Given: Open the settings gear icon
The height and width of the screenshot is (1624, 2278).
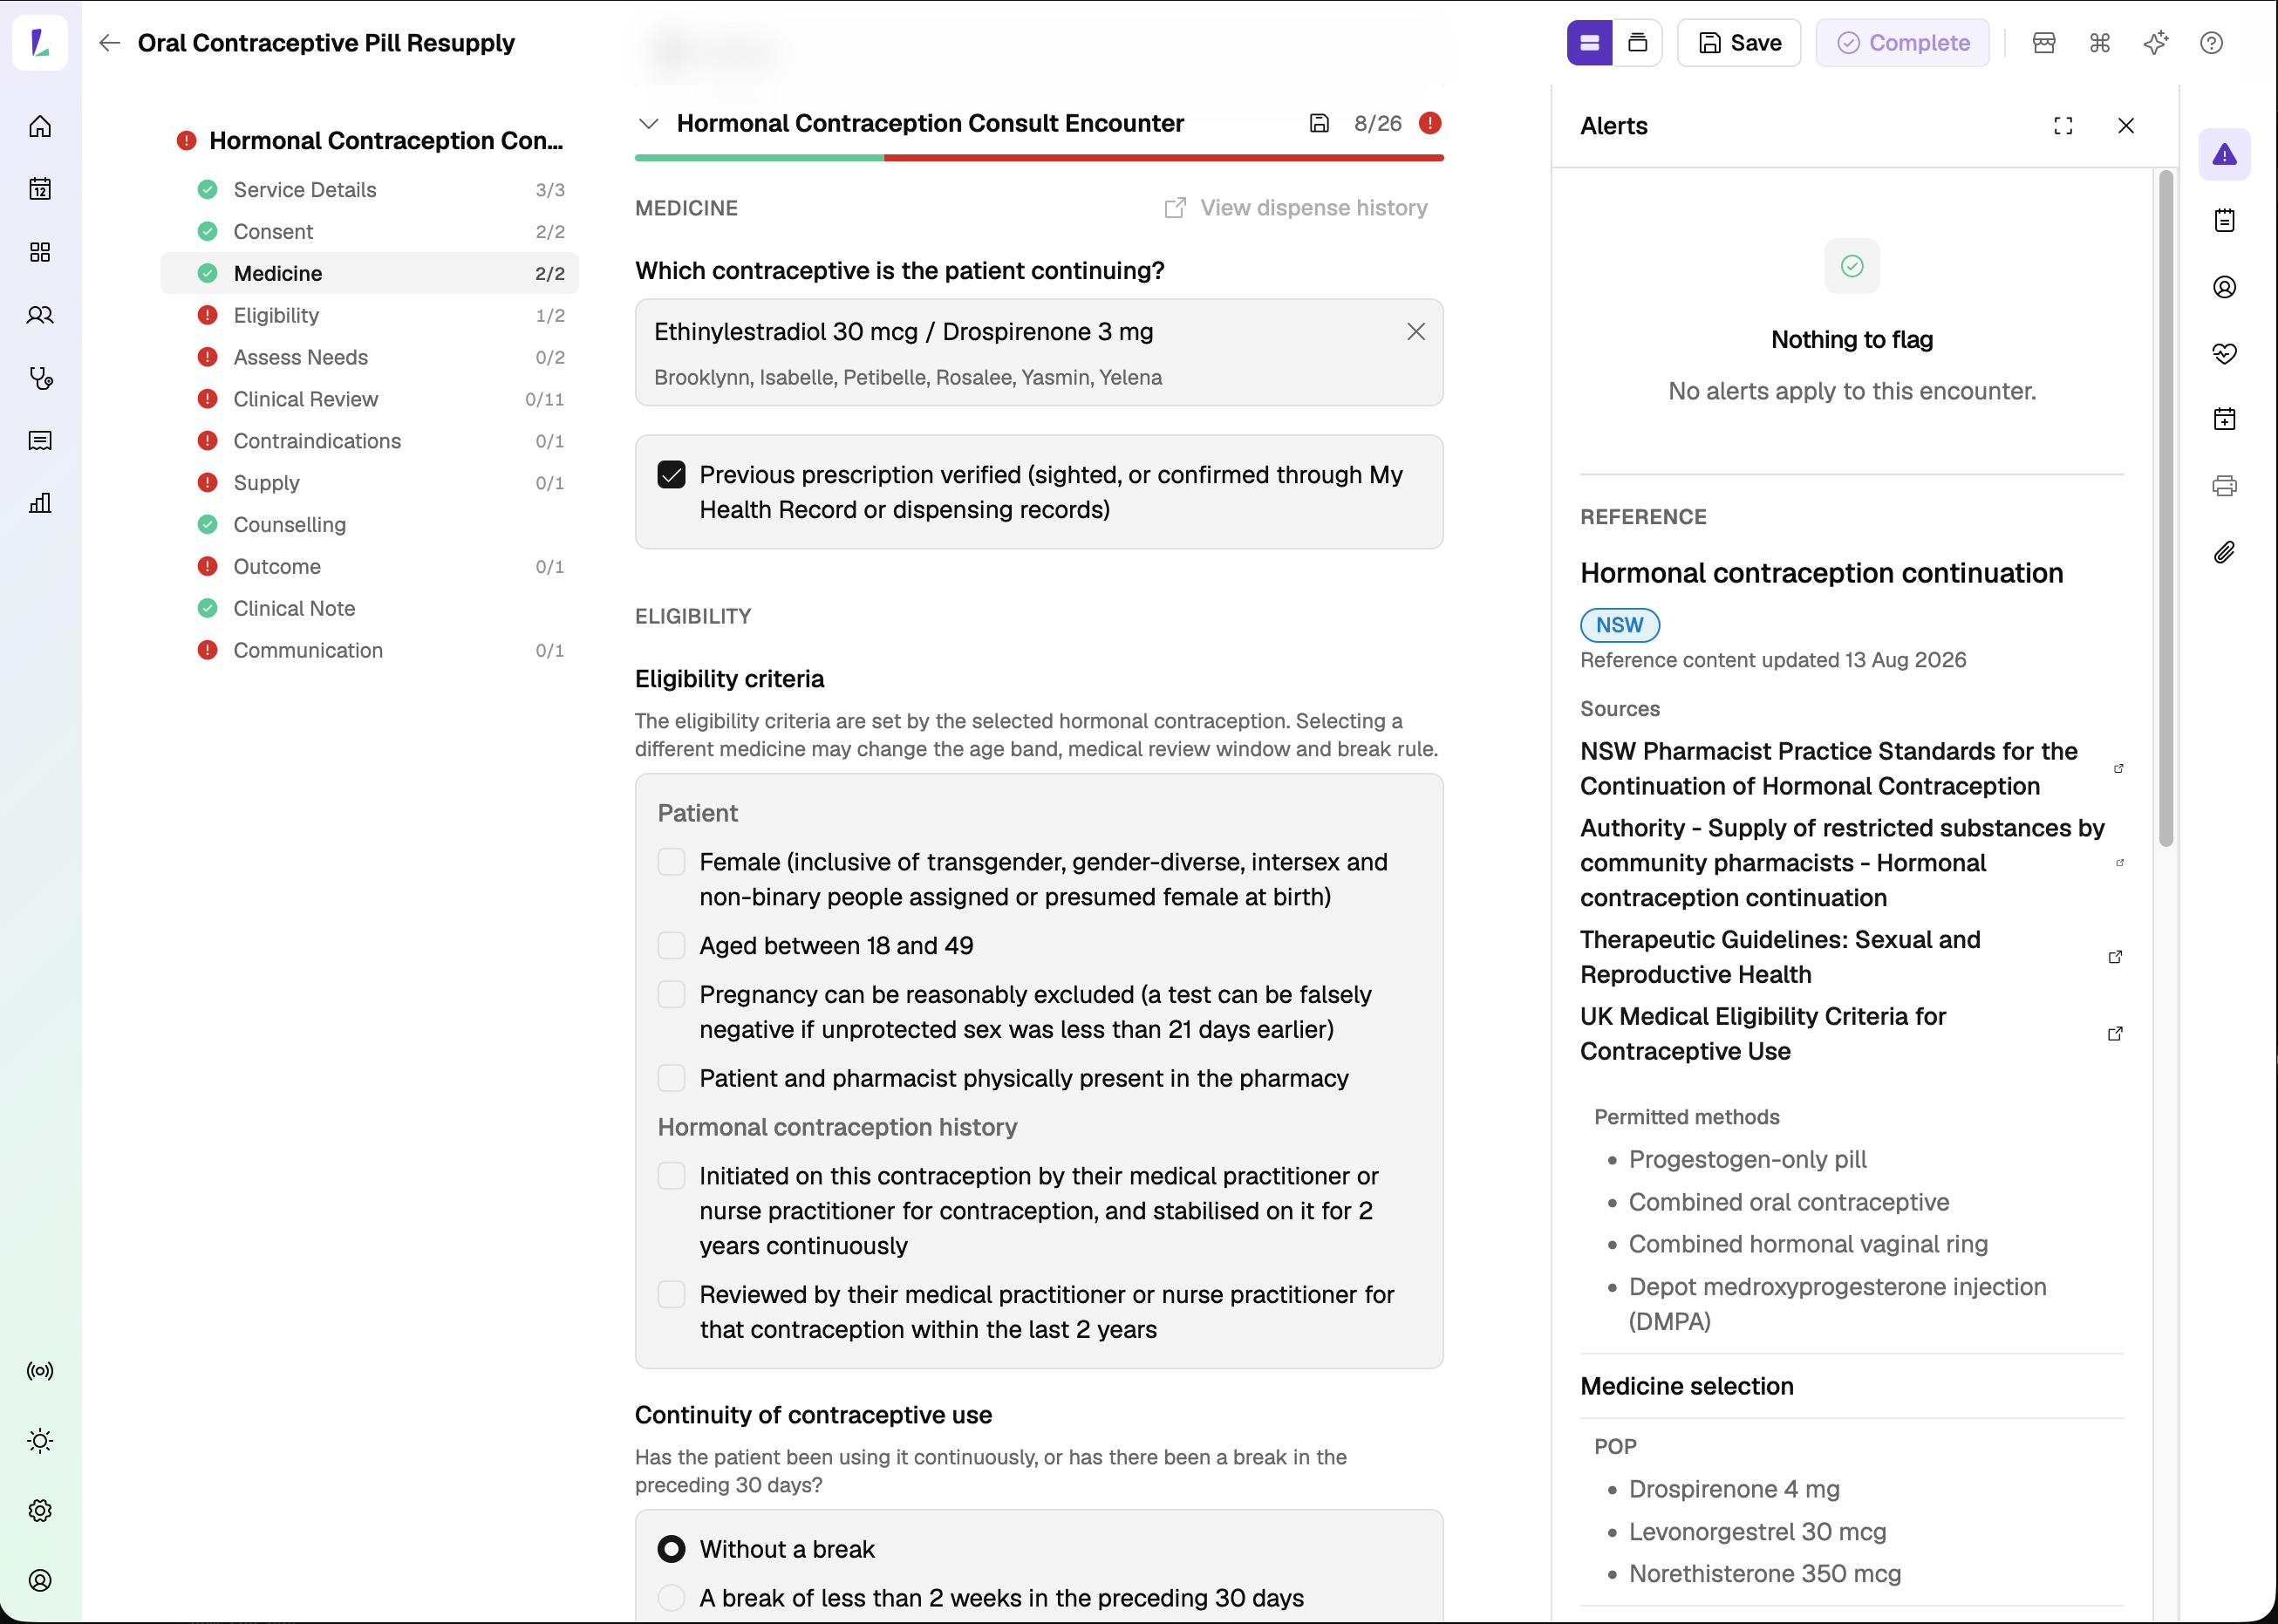Looking at the screenshot, I should 40,1511.
